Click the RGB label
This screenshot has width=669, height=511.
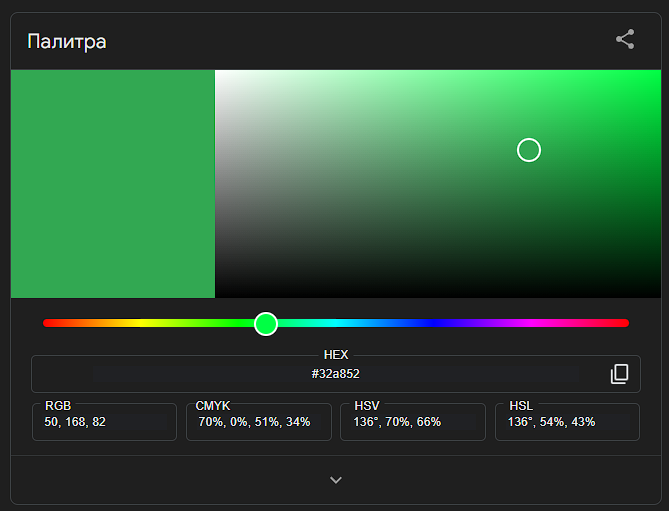(x=58, y=406)
